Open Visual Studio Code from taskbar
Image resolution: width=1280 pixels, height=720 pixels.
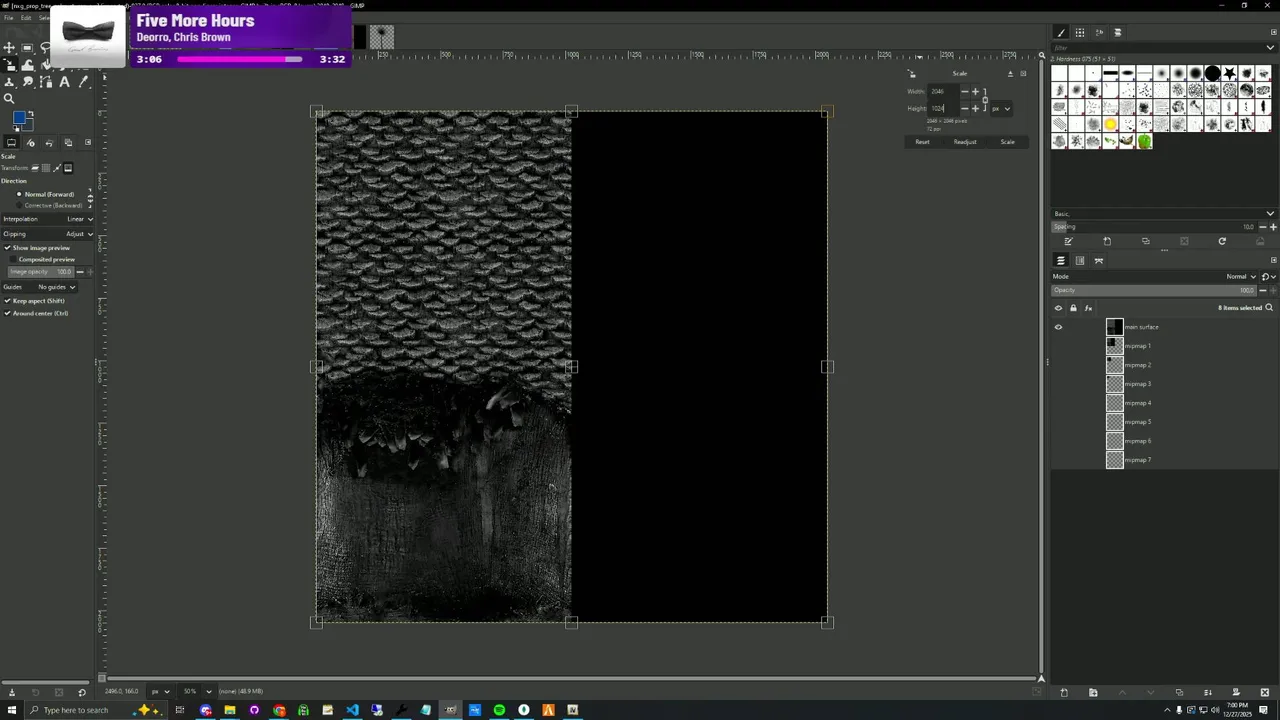(352, 710)
